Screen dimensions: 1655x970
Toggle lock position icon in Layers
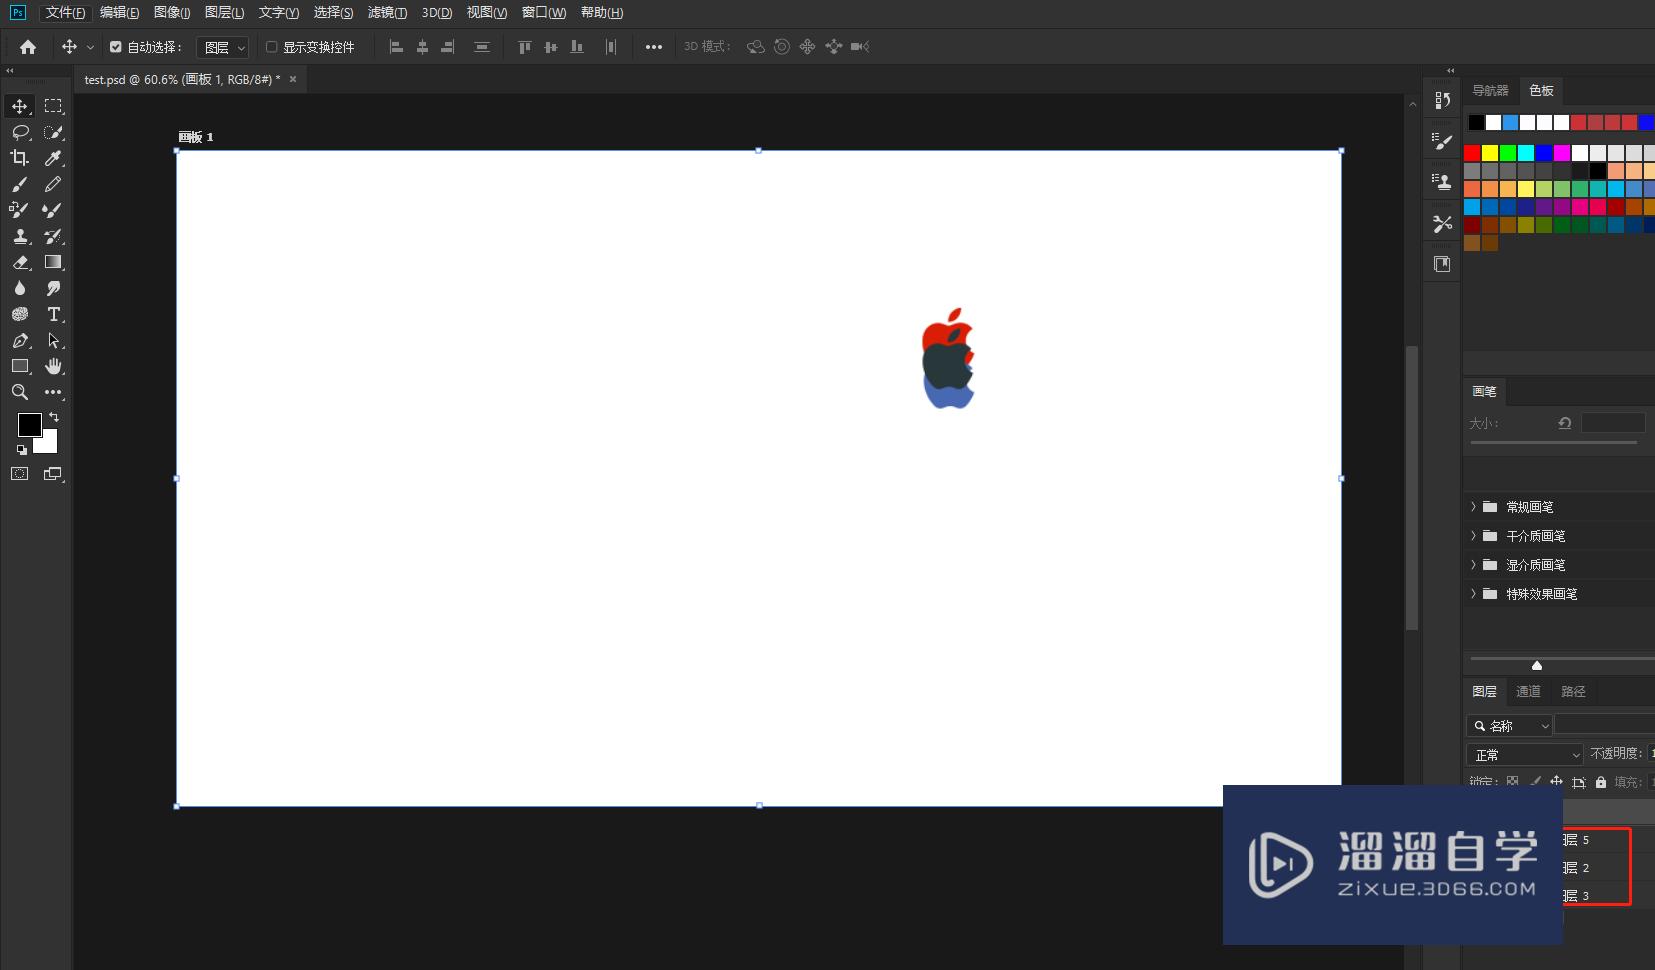pyautogui.click(x=1556, y=782)
